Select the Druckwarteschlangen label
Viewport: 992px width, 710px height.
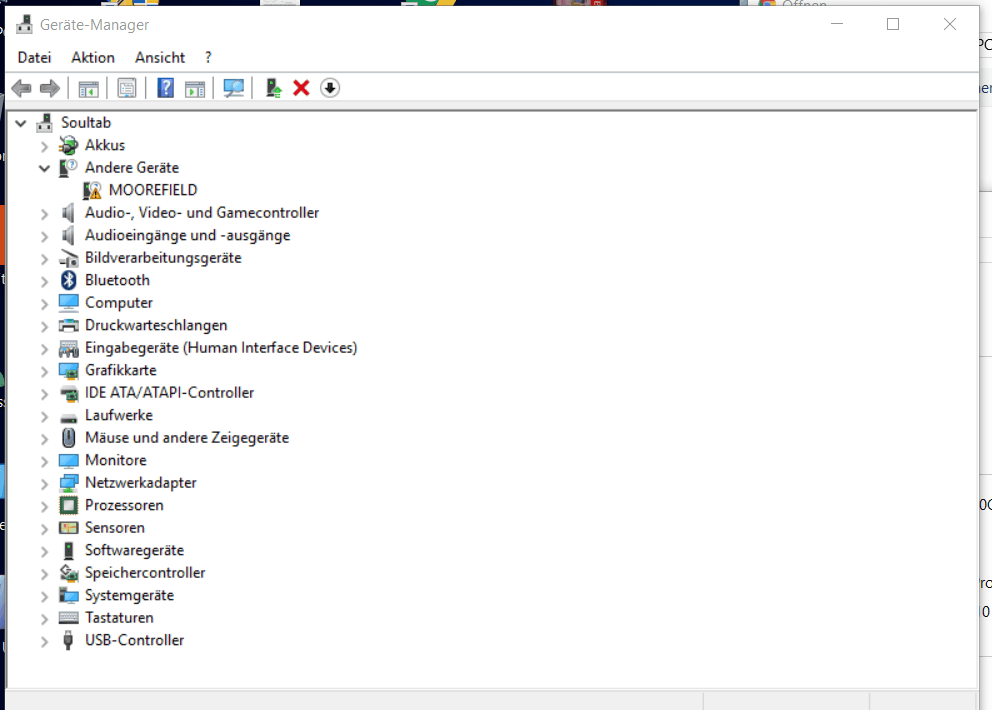156,325
